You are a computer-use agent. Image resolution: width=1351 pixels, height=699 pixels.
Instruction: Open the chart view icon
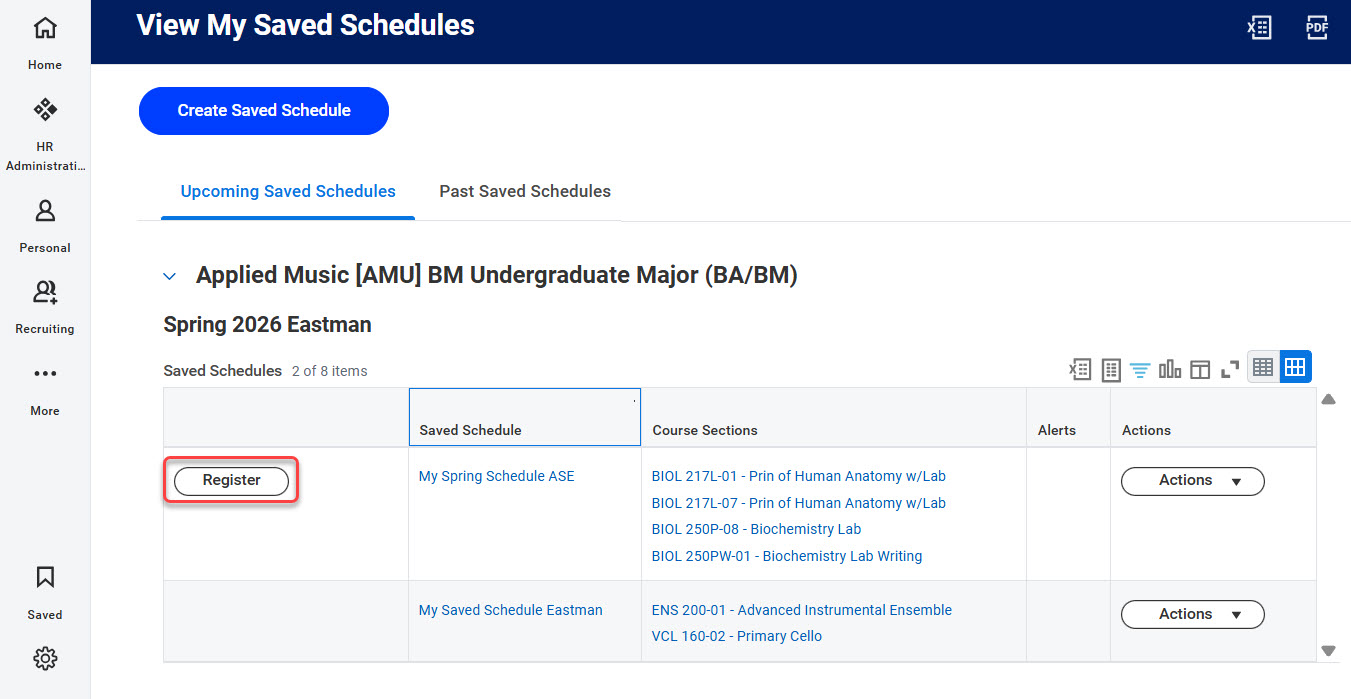[1170, 370]
